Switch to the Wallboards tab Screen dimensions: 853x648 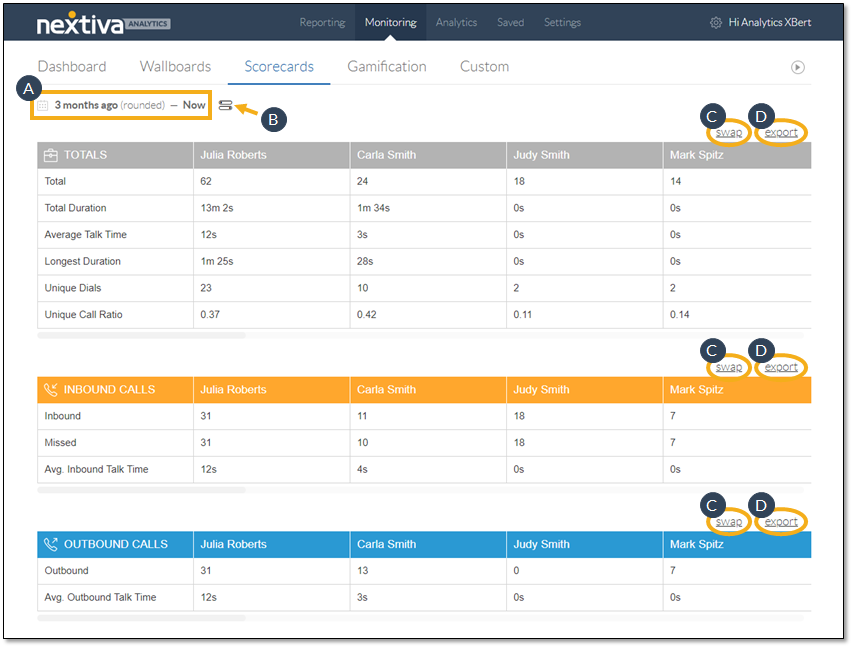[175, 67]
